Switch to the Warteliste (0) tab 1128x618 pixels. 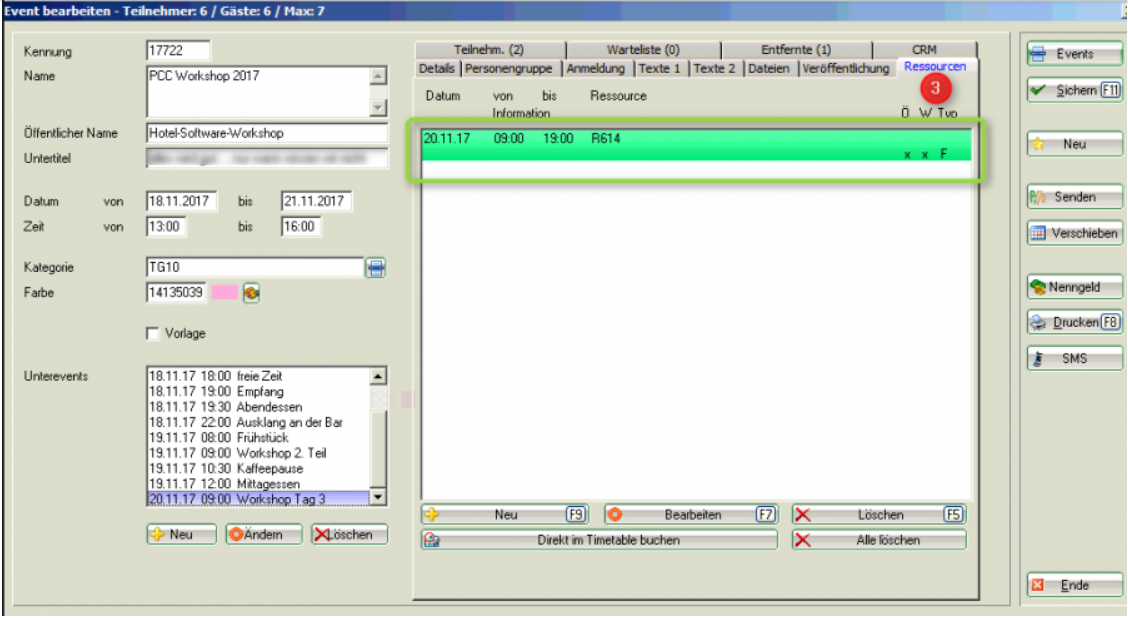point(642,50)
